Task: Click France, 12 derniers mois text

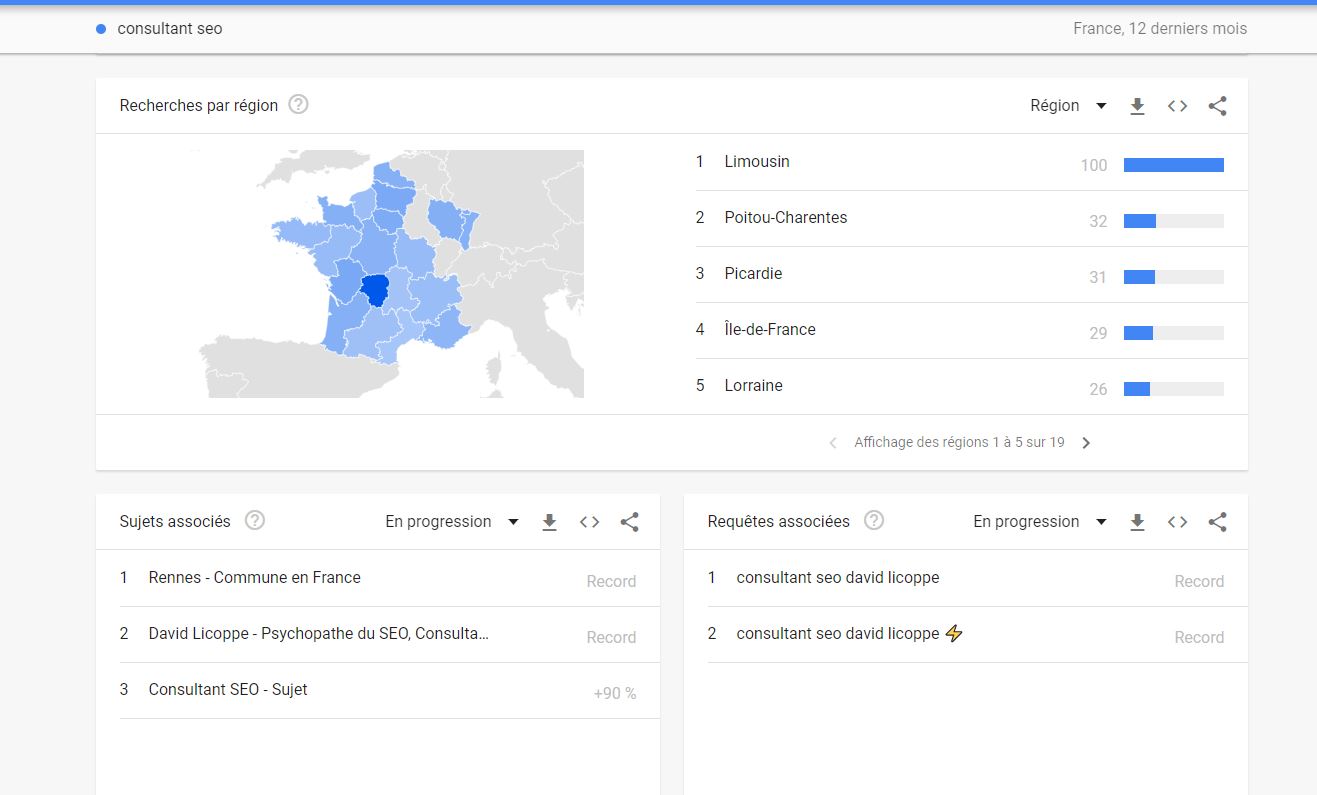Action: (1160, 29)
